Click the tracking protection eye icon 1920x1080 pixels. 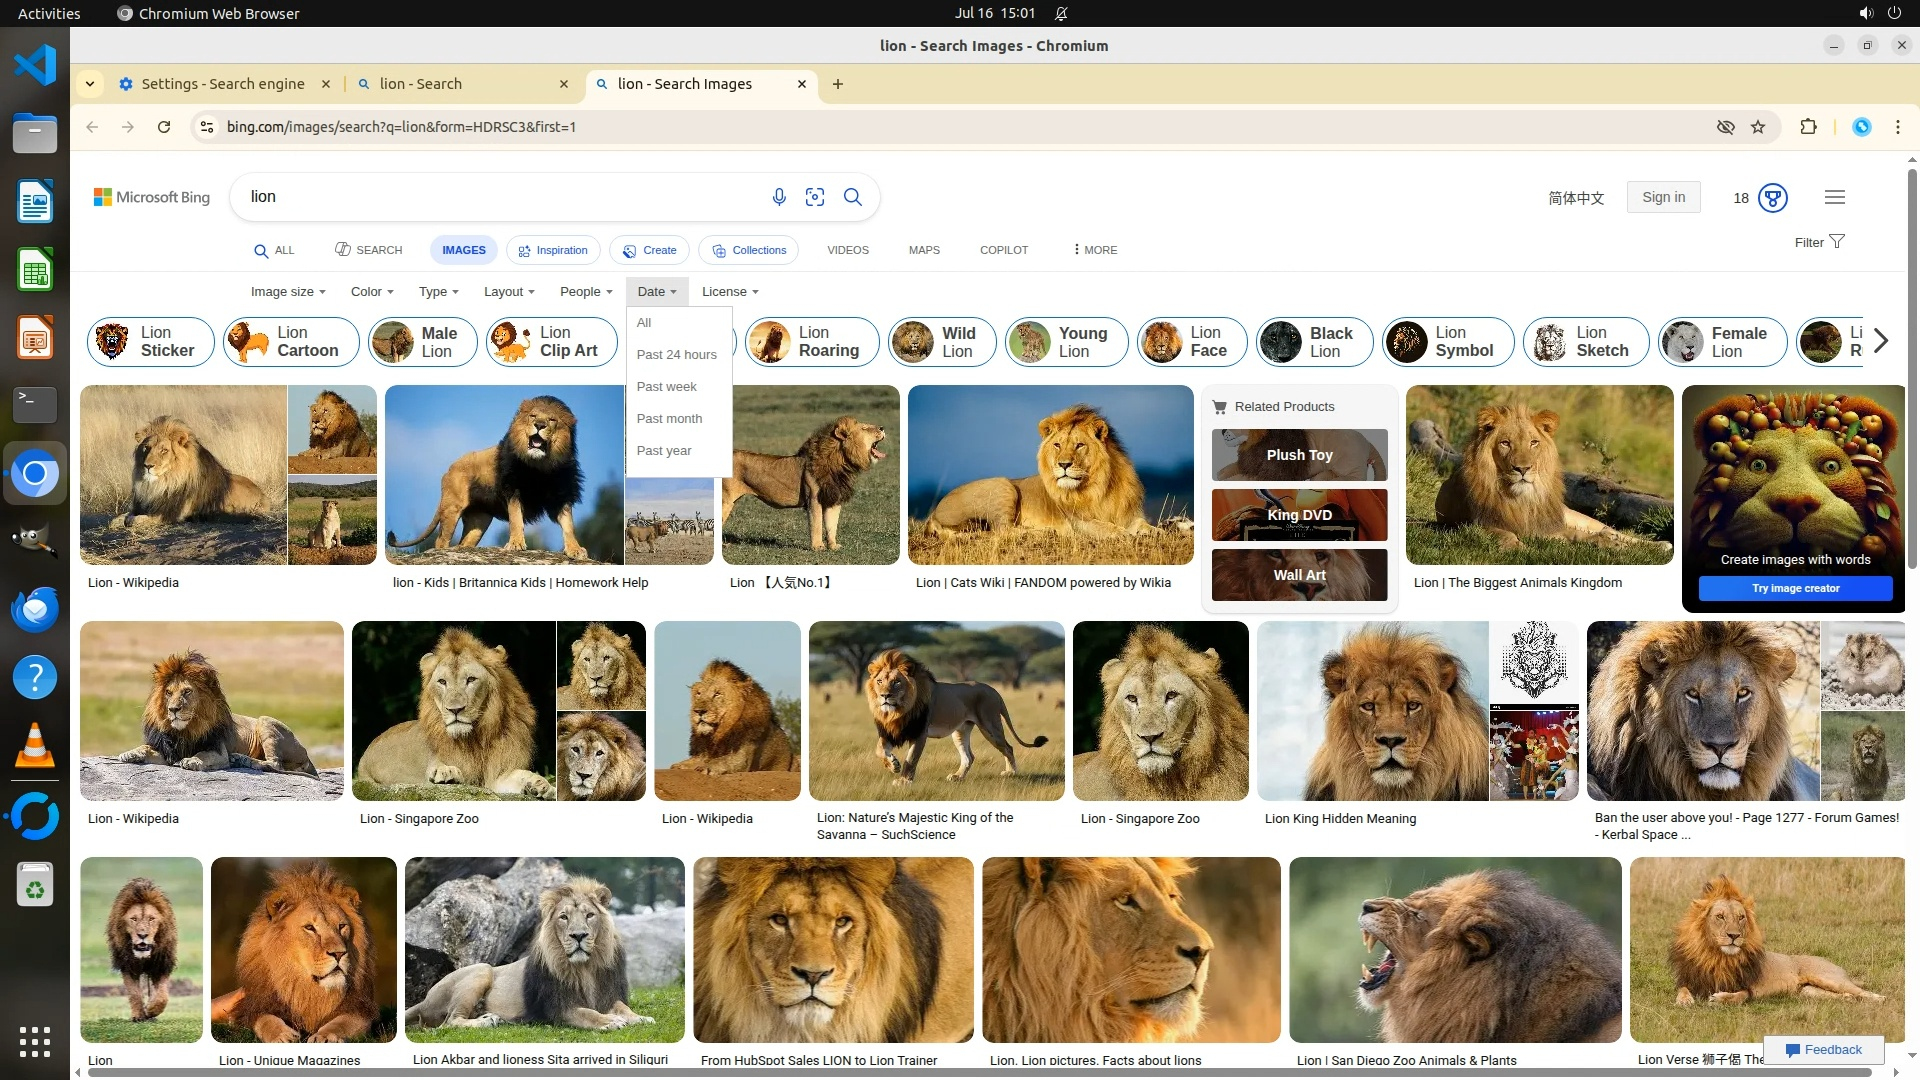point(1725,127)
